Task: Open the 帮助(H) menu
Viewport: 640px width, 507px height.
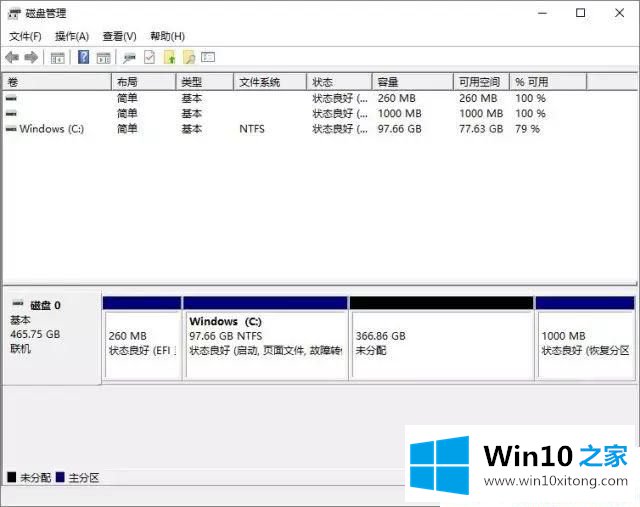Action: 167,36
